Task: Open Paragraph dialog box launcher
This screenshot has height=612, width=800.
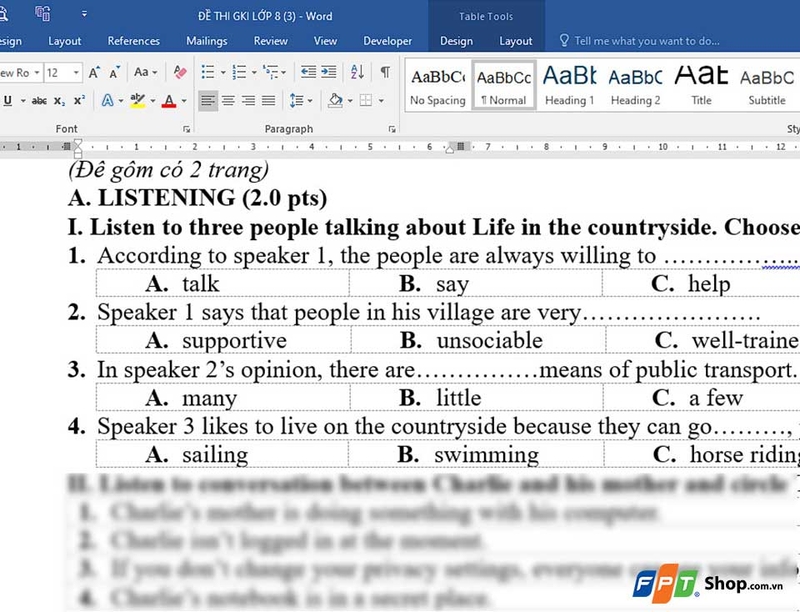Action: coord(392,130)
